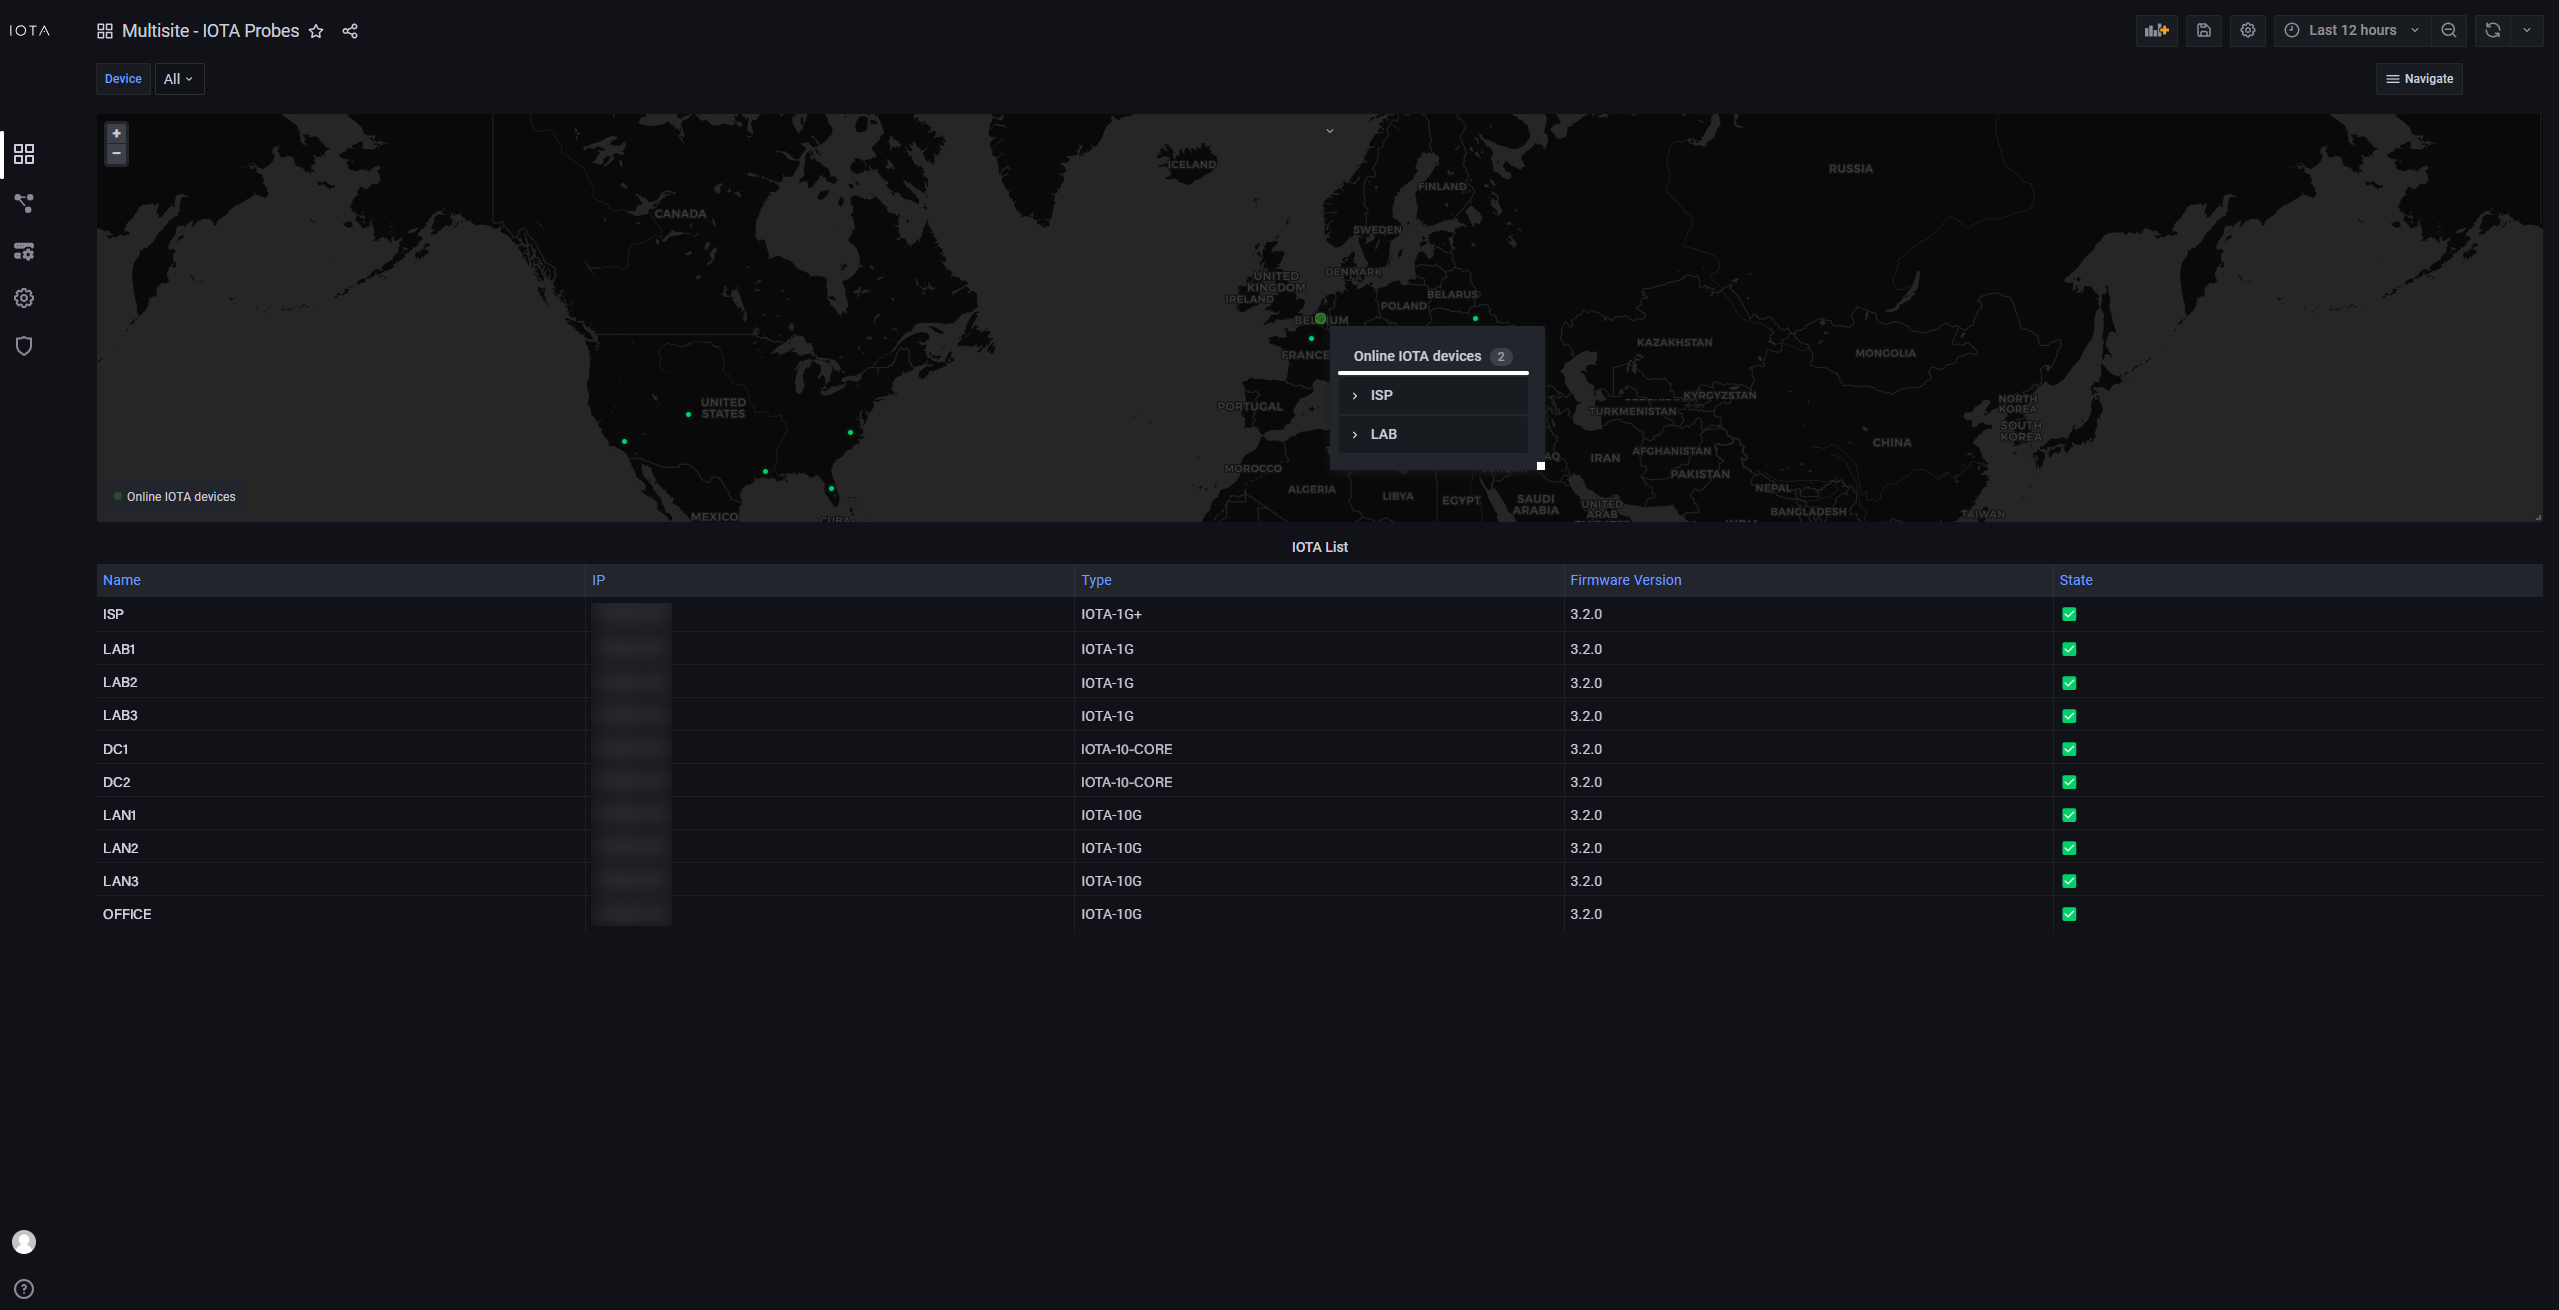Open the Navigate menu

point(2419,79)
